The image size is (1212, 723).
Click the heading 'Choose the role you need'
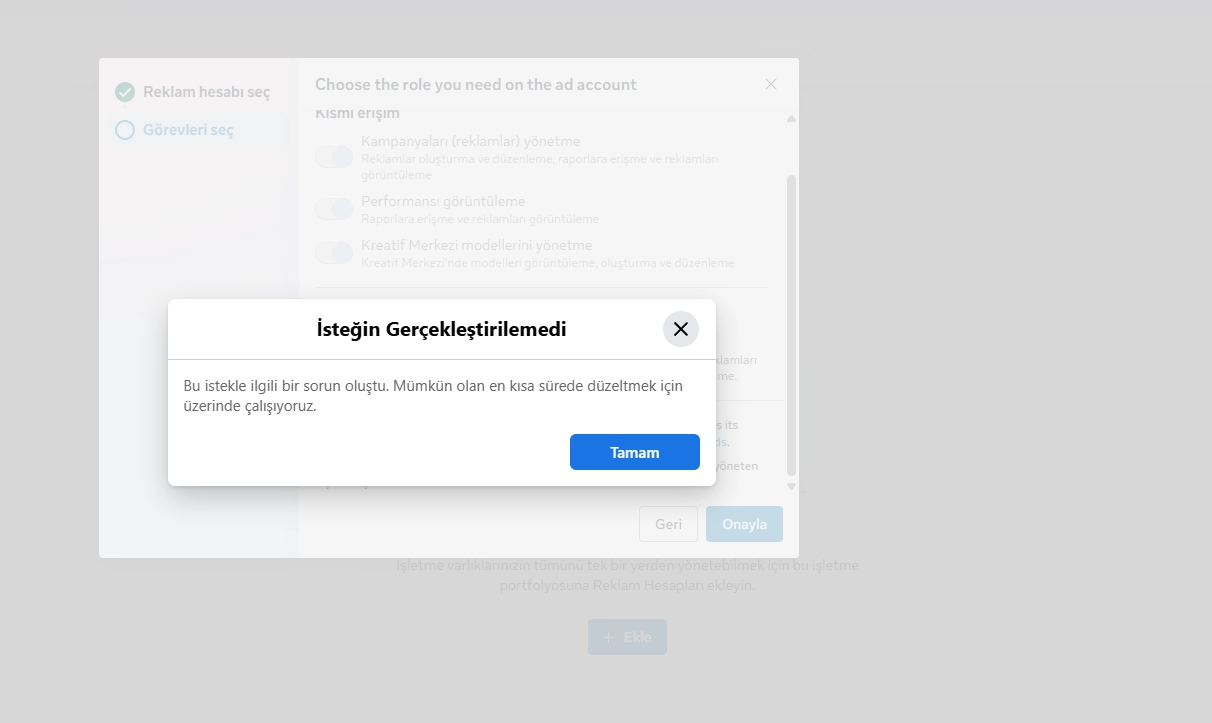click(x=476, y=85)
